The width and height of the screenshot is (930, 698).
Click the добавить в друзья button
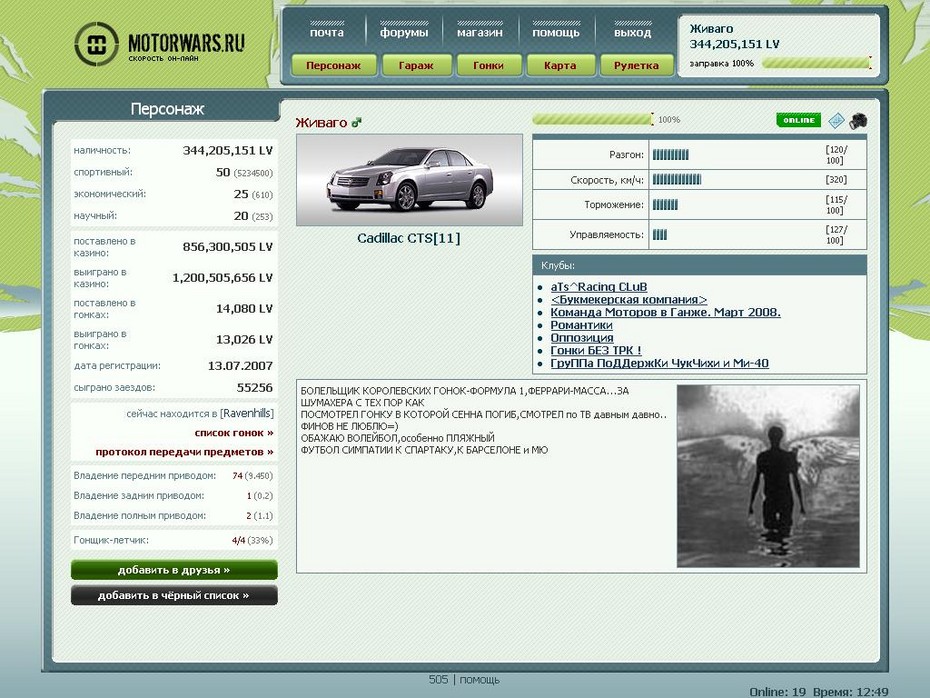[174, 570]
